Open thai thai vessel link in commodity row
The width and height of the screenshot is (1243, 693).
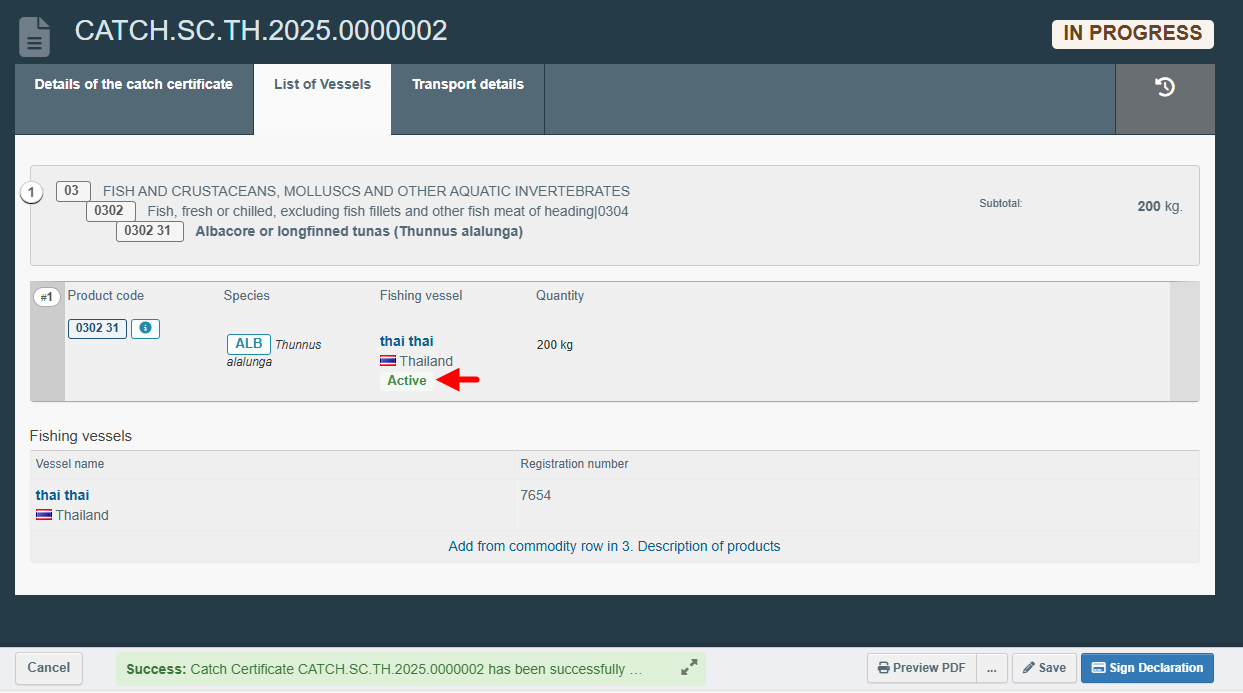click(406, 341)
